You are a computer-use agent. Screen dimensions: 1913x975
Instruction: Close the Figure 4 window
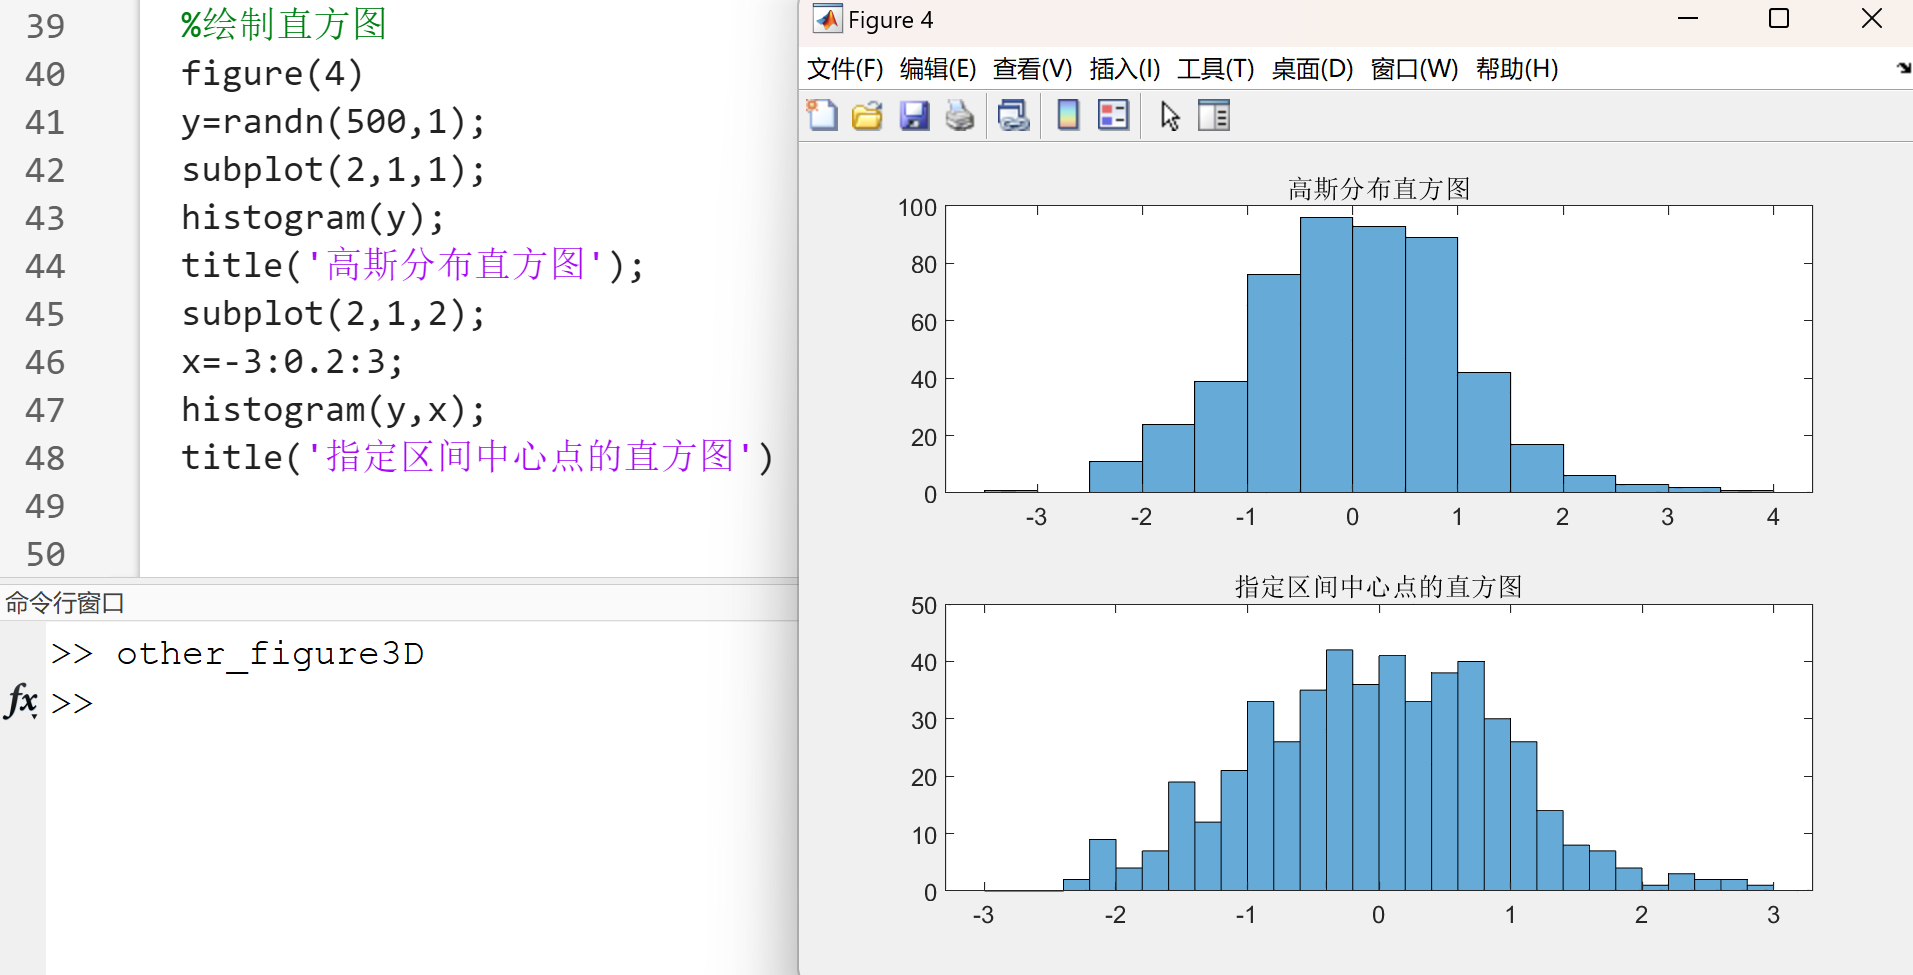[1872, 19]
